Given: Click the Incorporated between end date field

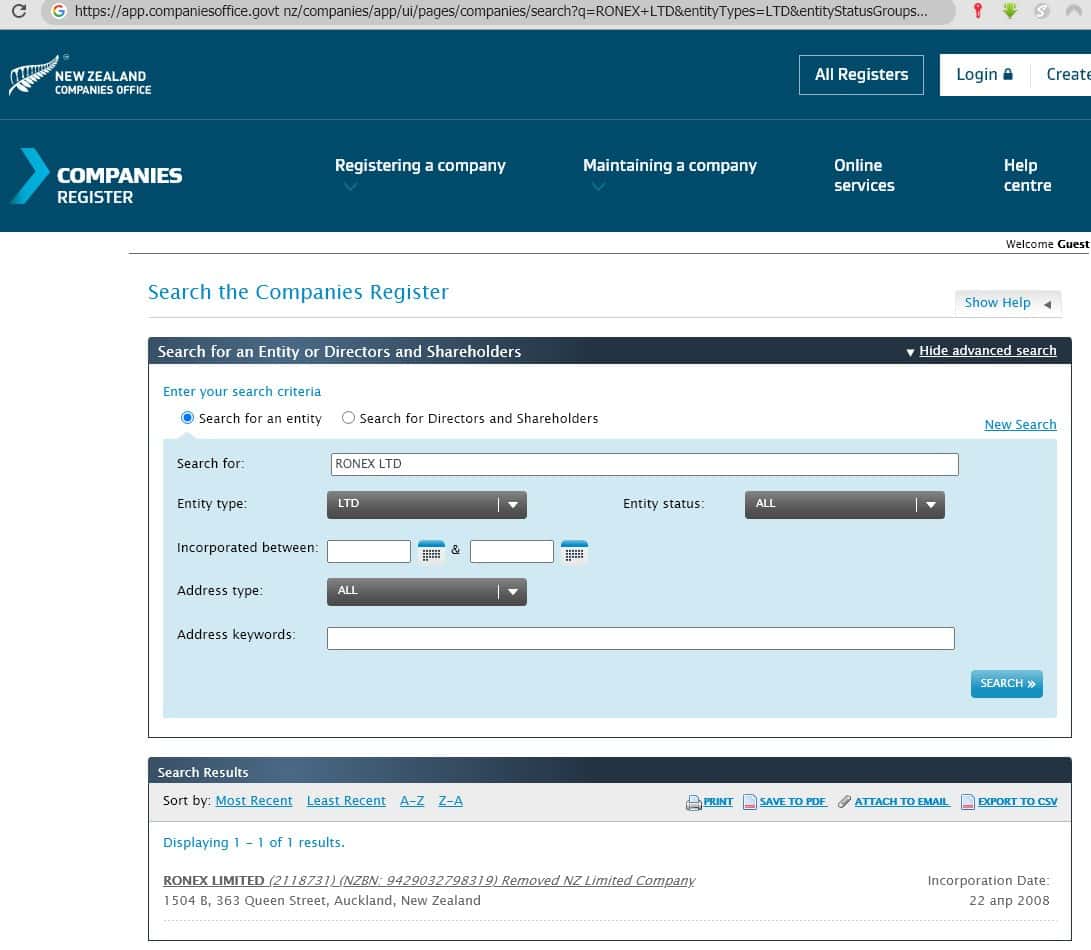Looking at the screenshot, I should [x=511, y=551].
